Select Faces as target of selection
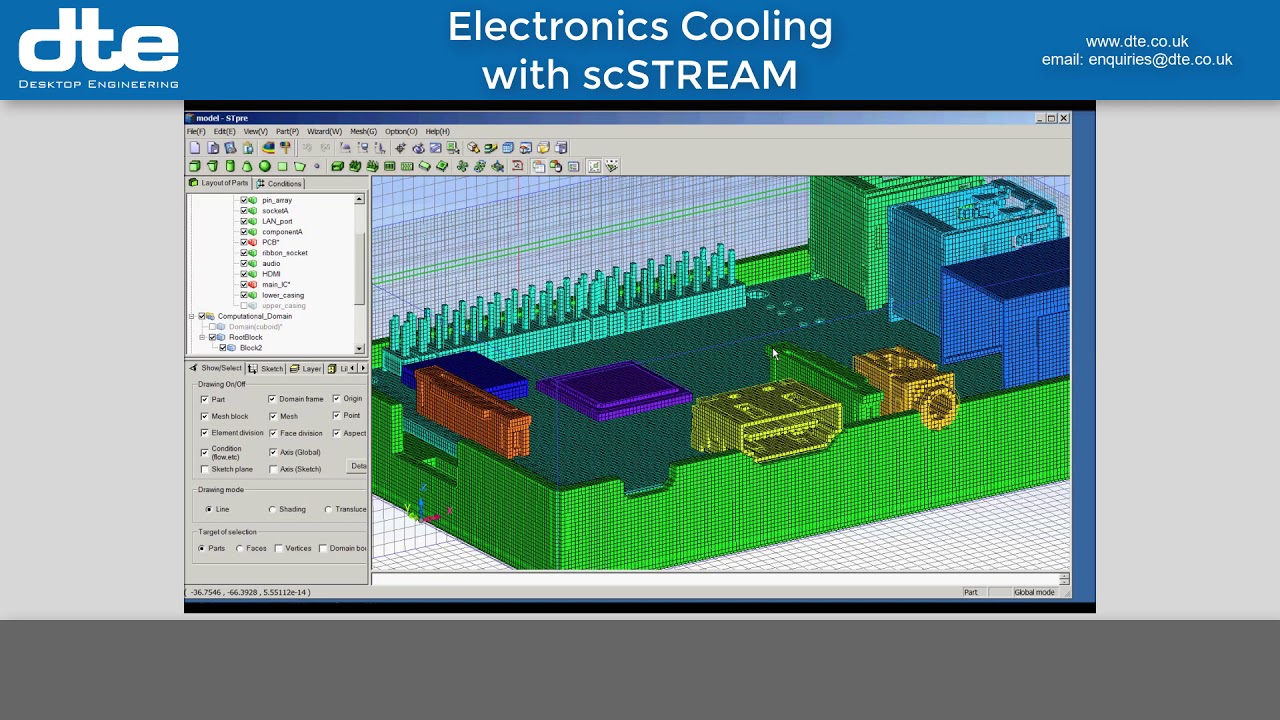 tap(240, 548)
